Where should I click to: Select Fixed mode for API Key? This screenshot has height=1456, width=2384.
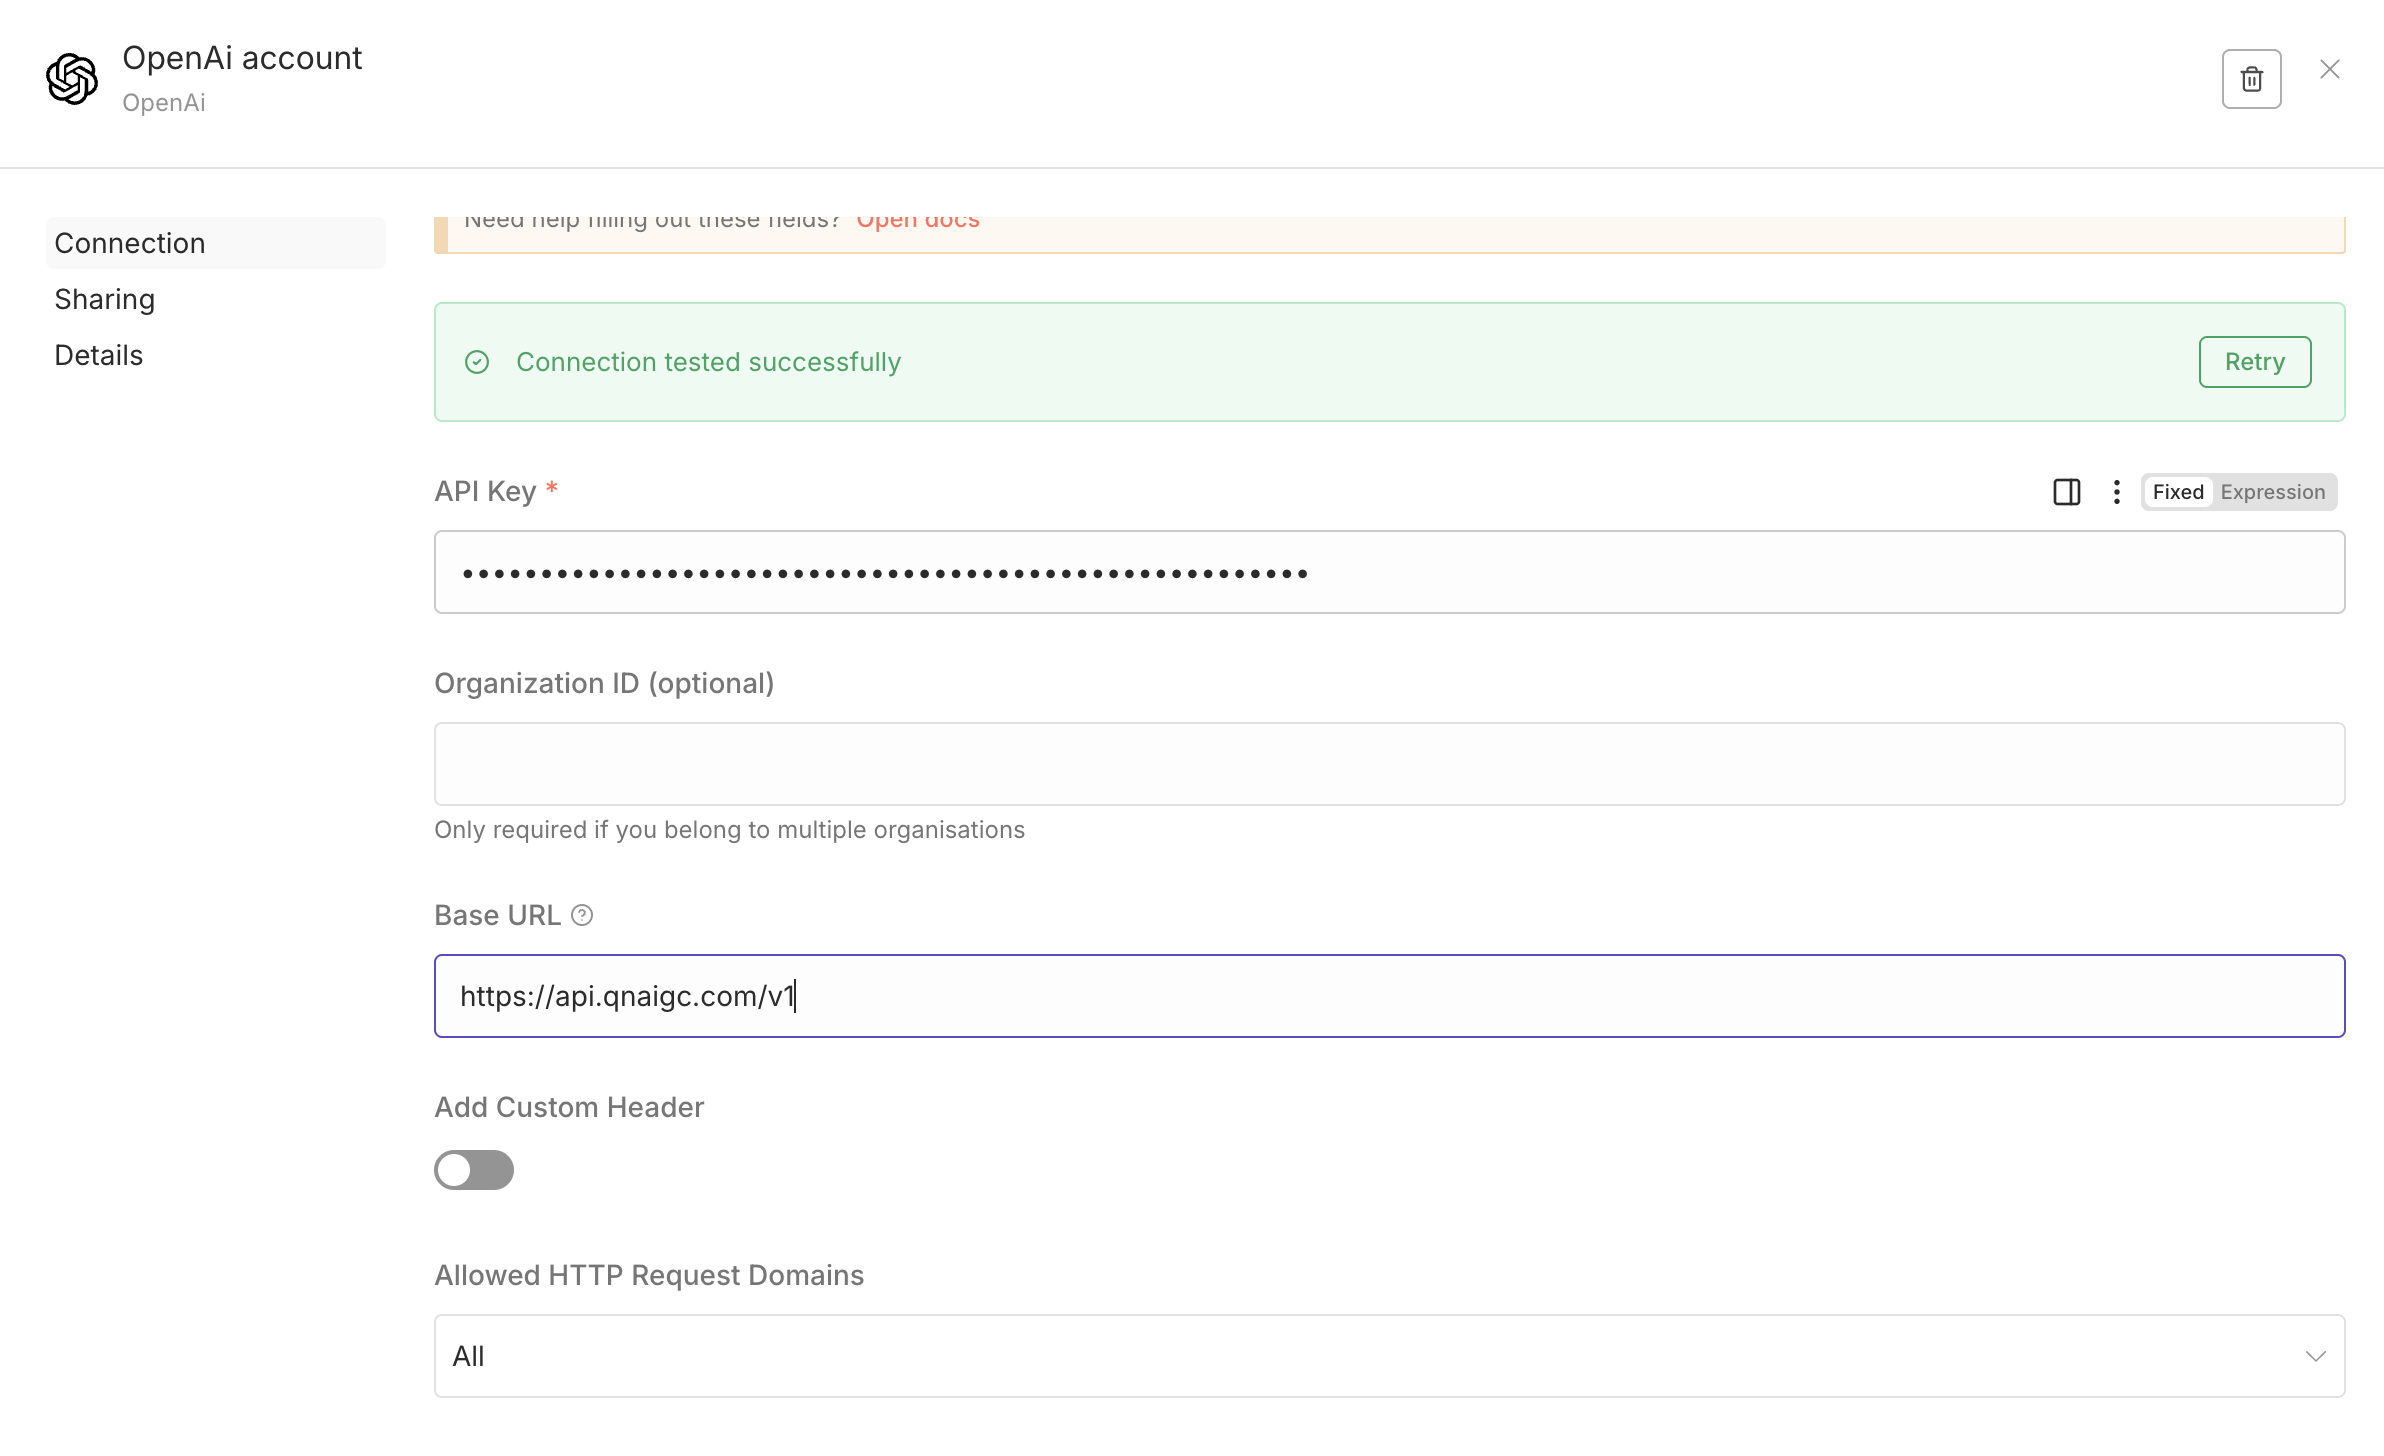(2178, 492)
